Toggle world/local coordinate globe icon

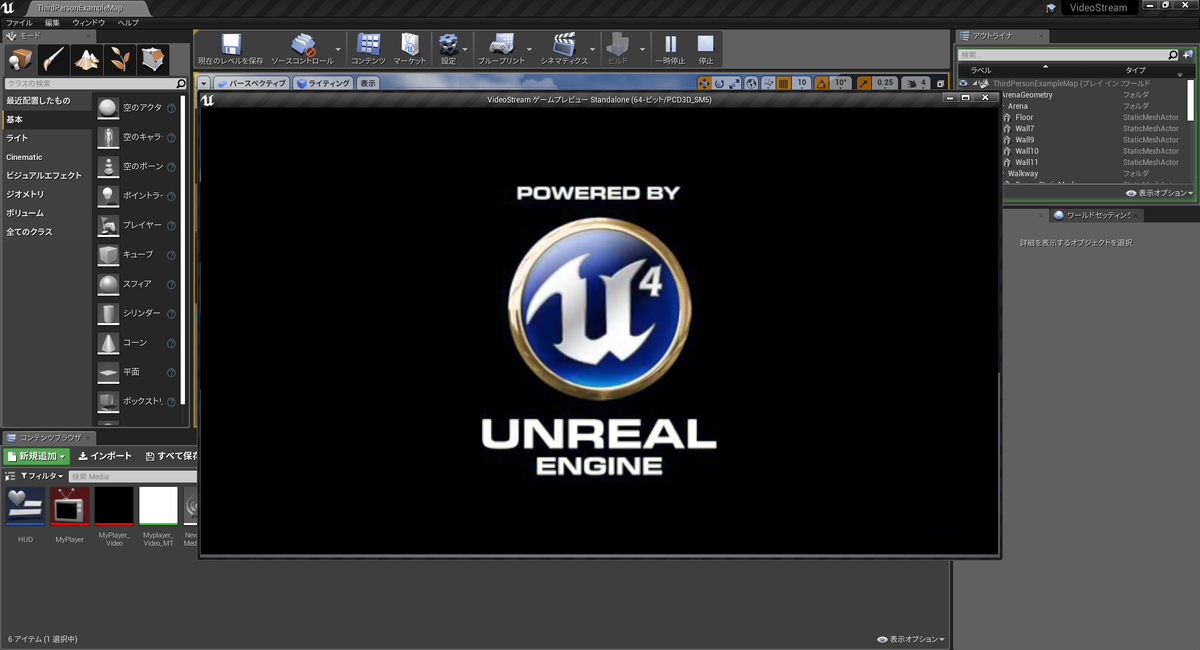click(753, 83)
